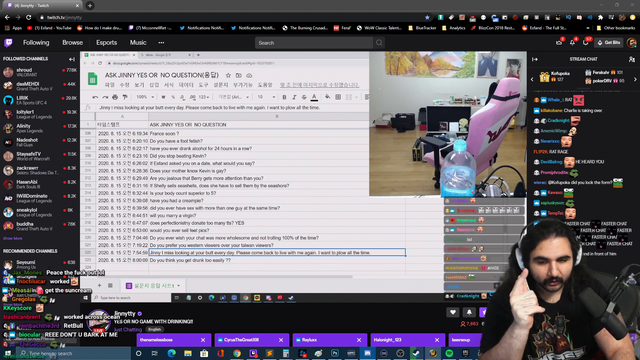Open the text color picker in Sheets

click(x=314, y=97)
